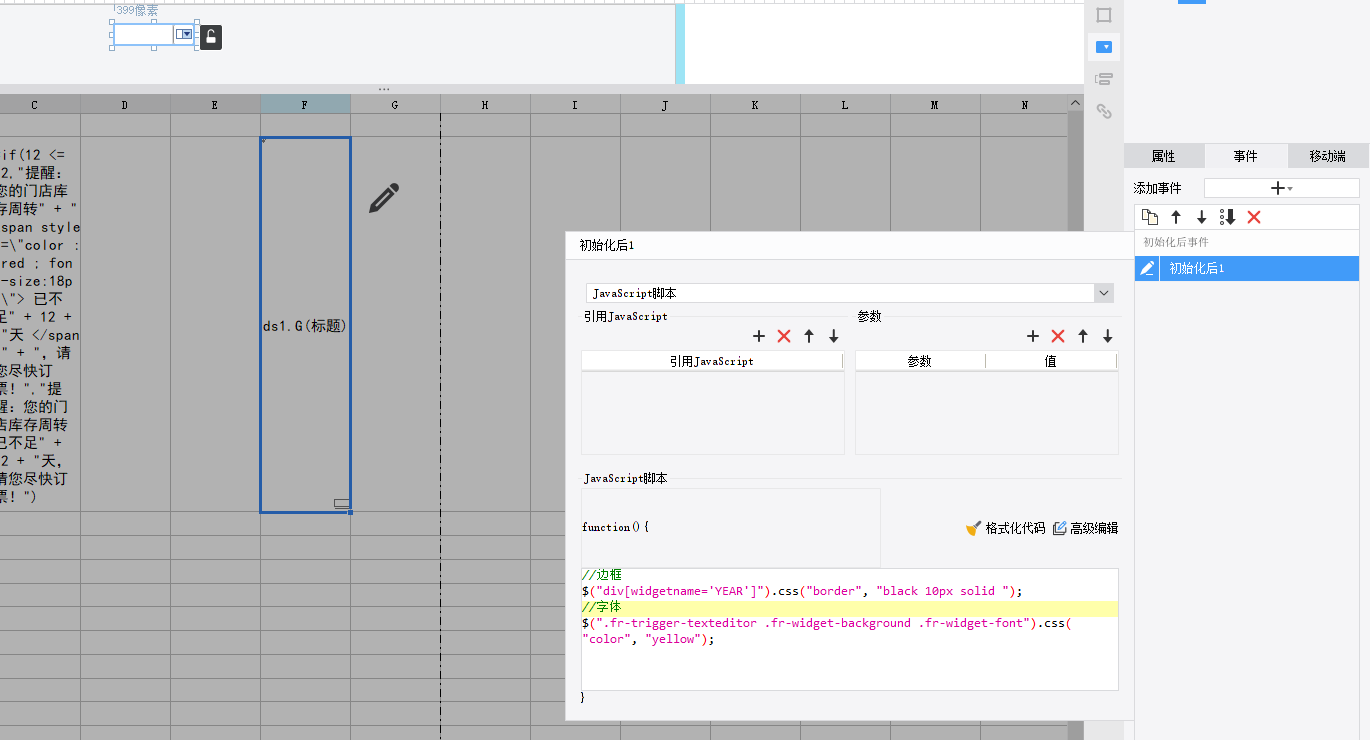Select column header C

35,104
